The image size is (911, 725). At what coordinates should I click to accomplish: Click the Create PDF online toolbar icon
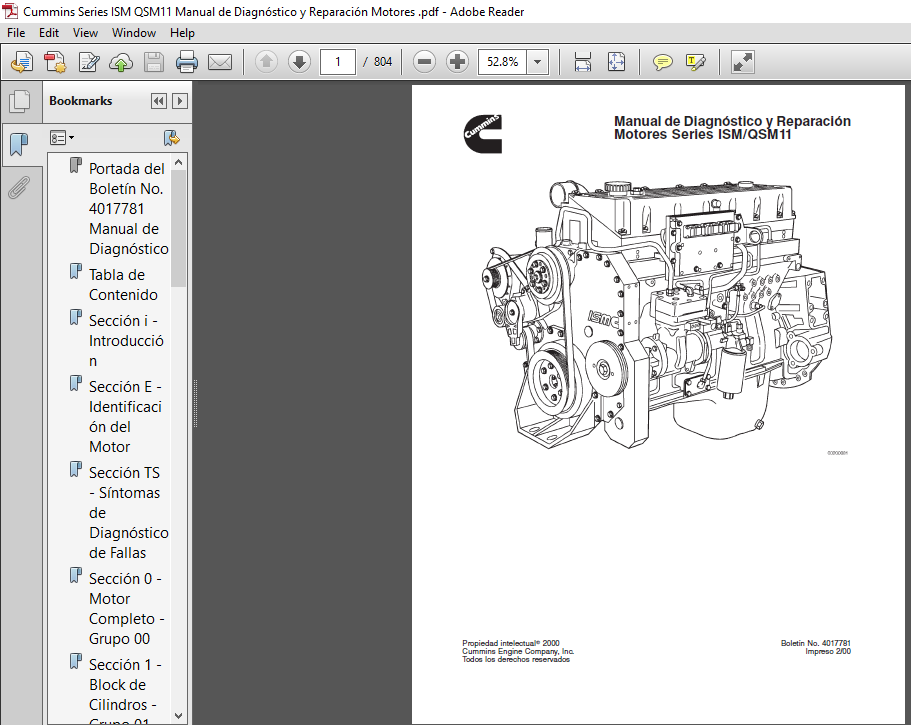22,62
